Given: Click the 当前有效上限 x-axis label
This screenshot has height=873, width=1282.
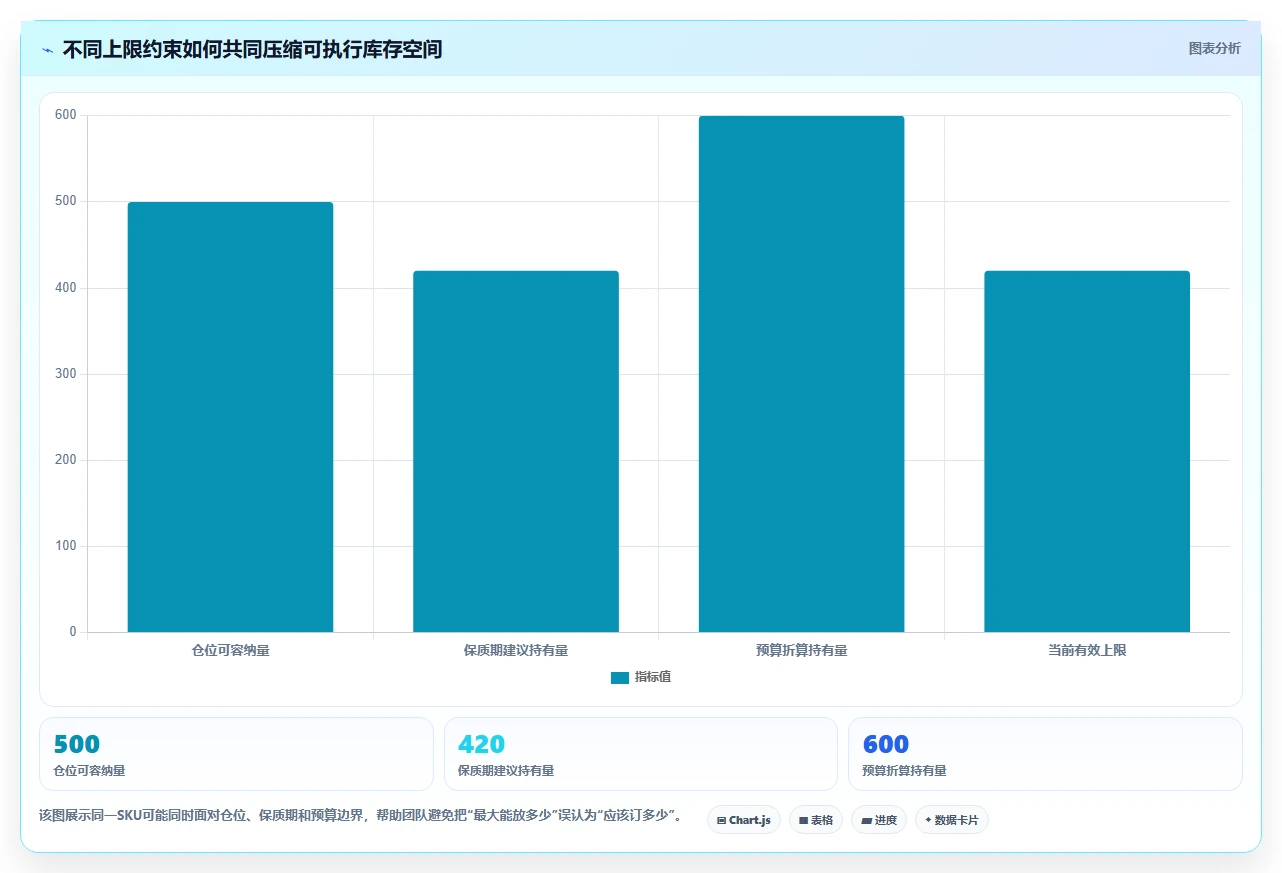Looking at the screenshot, I should tap(1087, 650).
